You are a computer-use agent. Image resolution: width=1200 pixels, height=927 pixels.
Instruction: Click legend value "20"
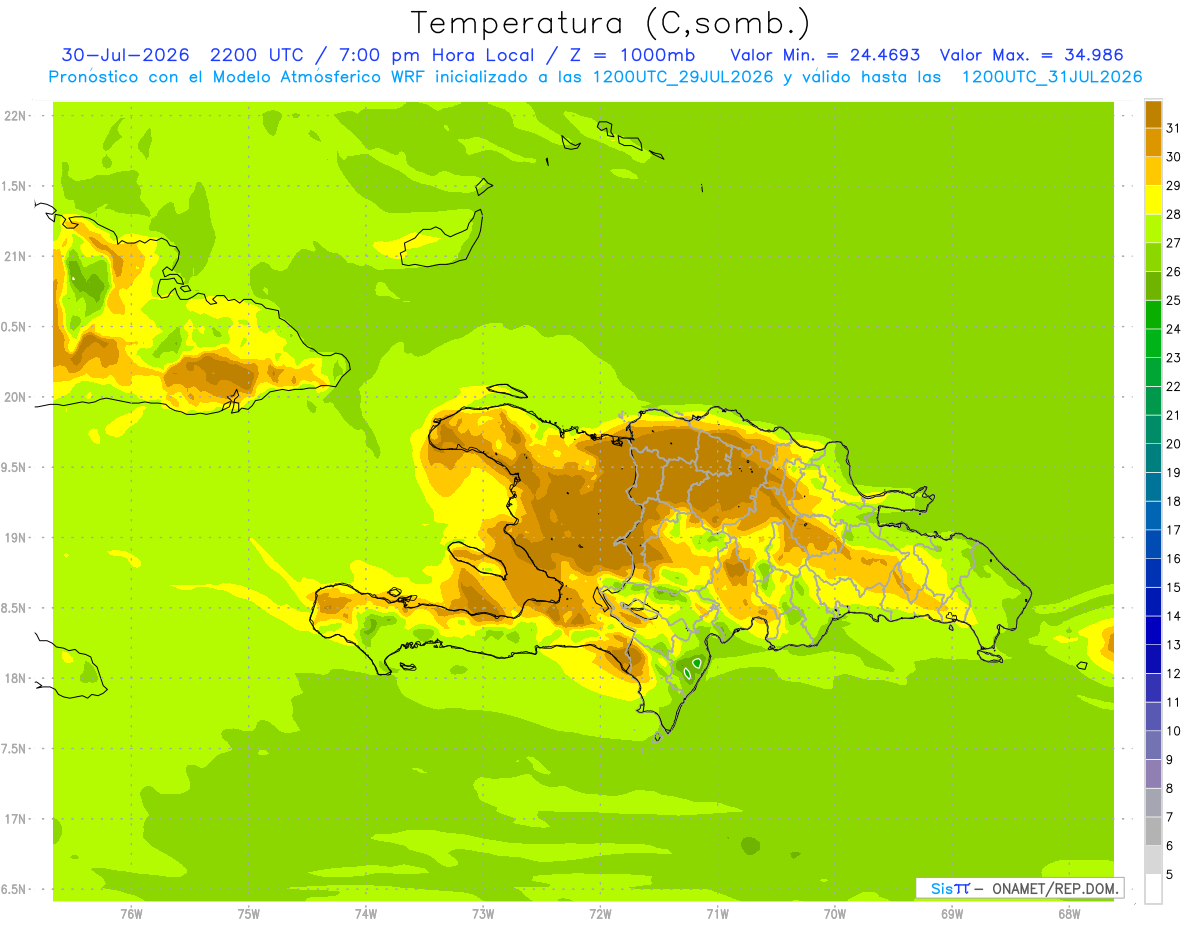click(x=1174, y=444)
